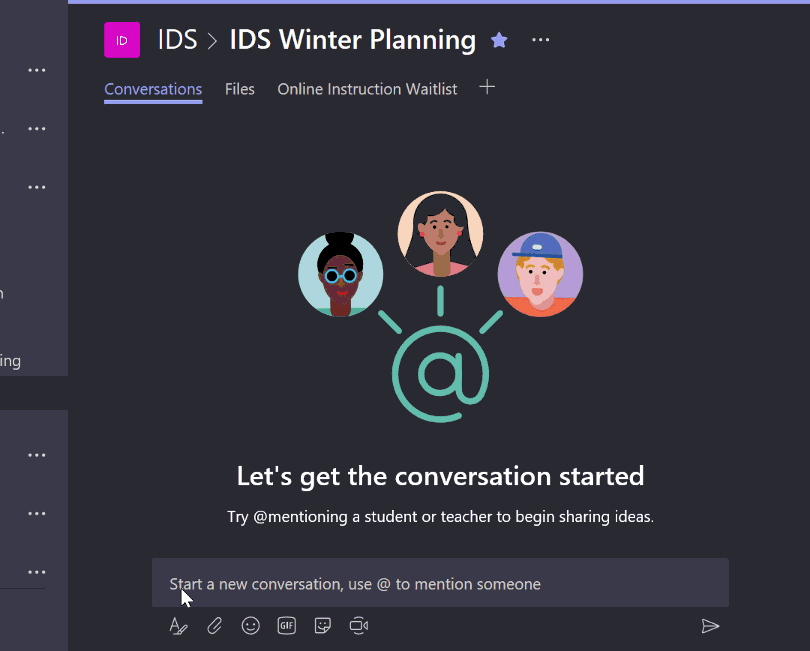Viewport: 810px width, 651px height.
Task: Click the avatar wearing a blue cap
Action: (x=540, y=274)
